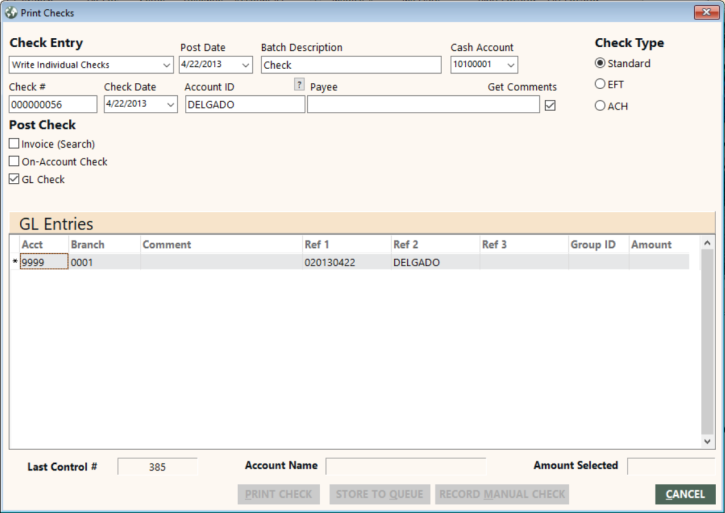Viewport: 725px width, 513px height.
Task: Click the empty Comment cell in the GL row
Action: pyautogui.click(x=221, y=262)
